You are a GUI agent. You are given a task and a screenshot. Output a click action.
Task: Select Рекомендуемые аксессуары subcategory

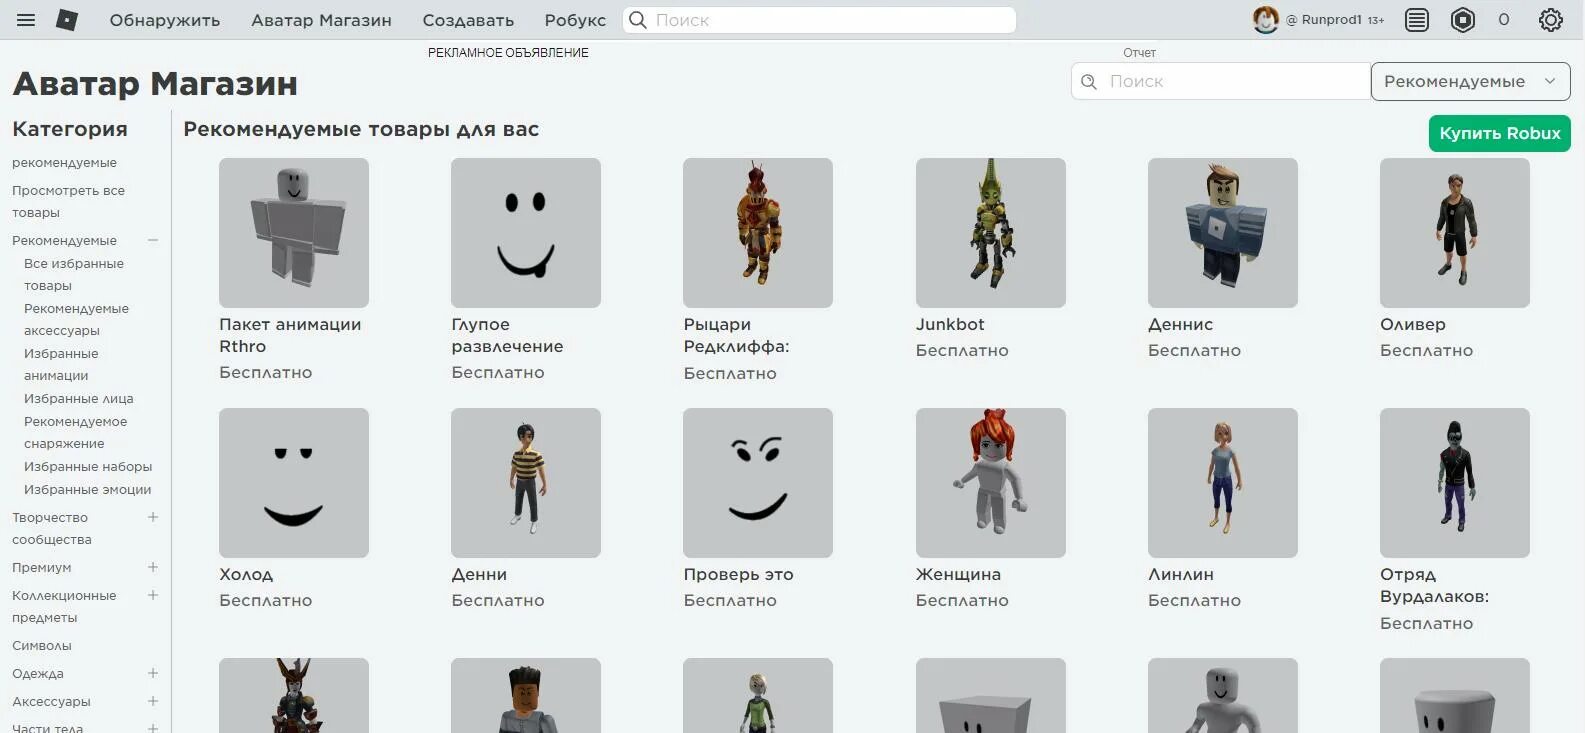click(x=76, y=319)
